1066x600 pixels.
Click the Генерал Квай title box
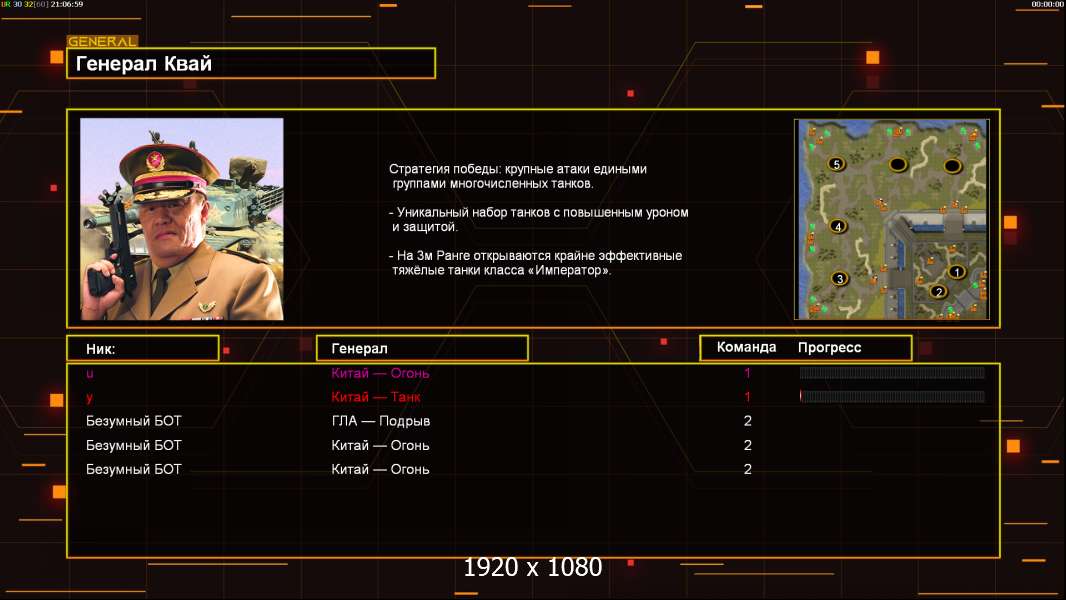point(251,63)
